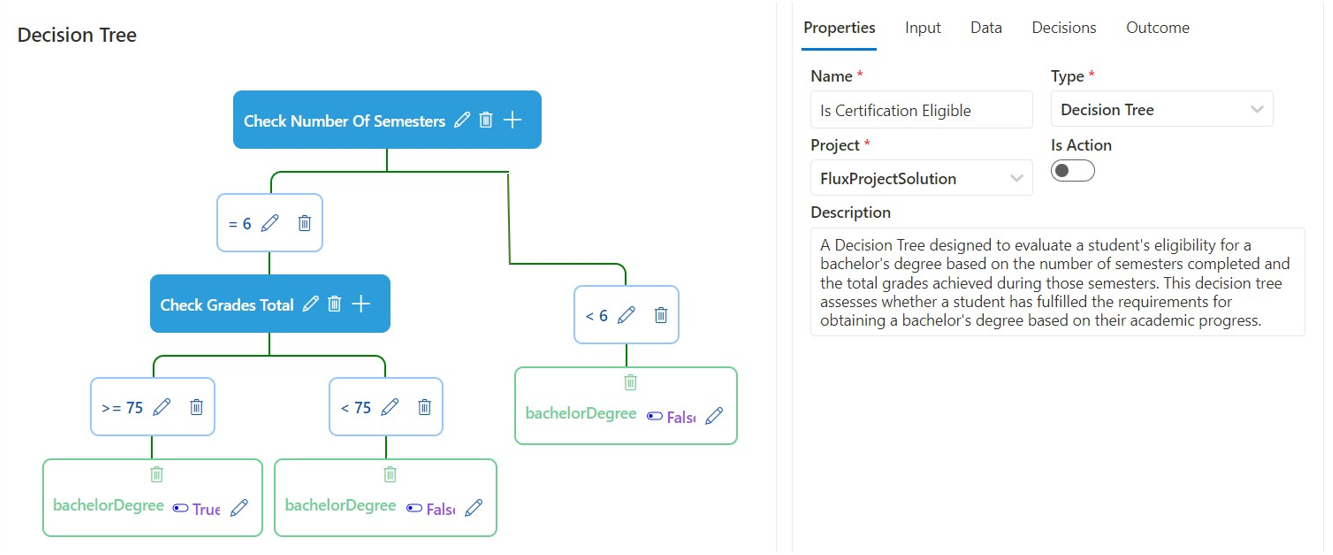Add a branch to Check Grades Total
The height and width of the screenshot is (555, 1333).
(361, 304)
